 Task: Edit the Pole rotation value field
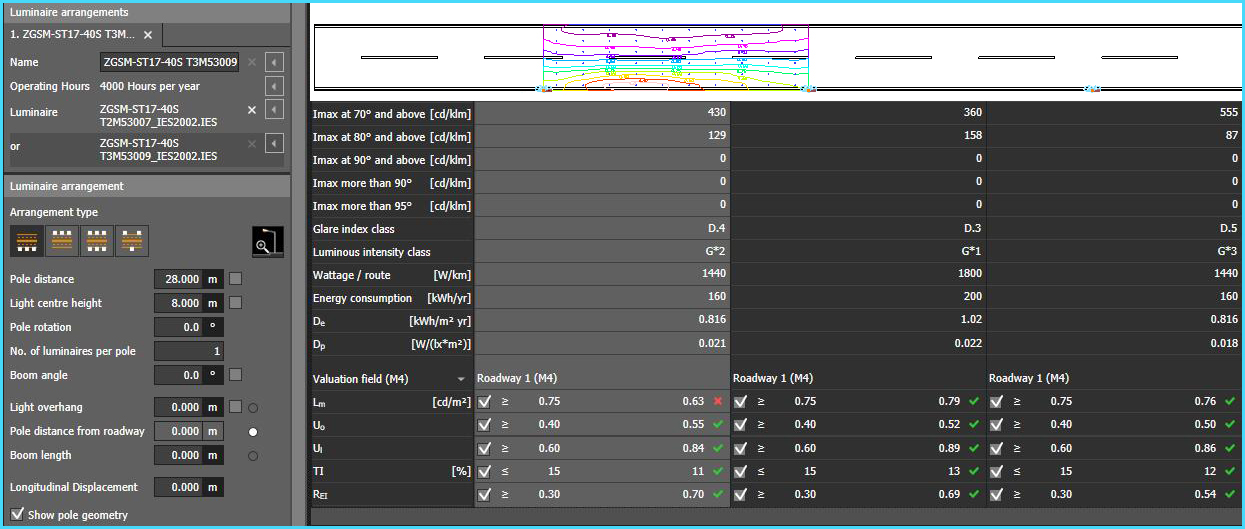pyautogui.click(x=179, y=327)
